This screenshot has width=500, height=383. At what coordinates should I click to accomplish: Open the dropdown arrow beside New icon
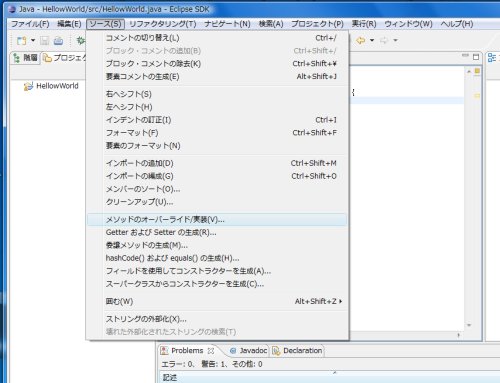pyautogui.click(x=33, y=41)
